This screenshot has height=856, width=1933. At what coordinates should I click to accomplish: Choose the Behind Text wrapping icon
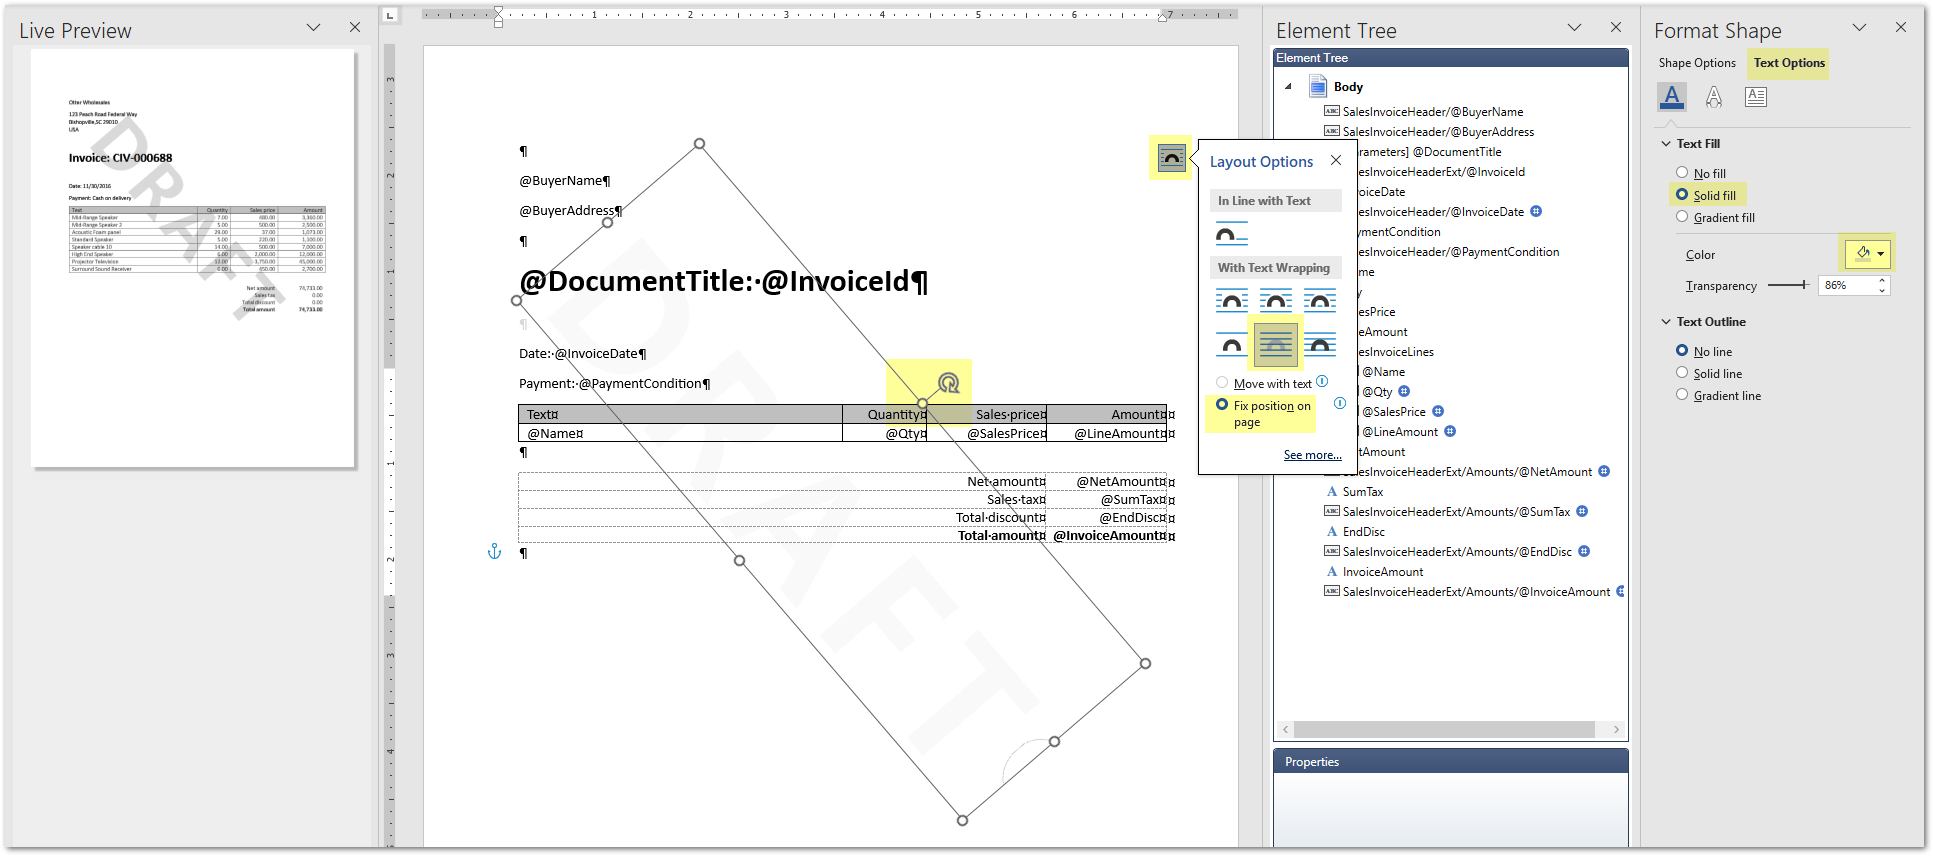pos(1275,345)
